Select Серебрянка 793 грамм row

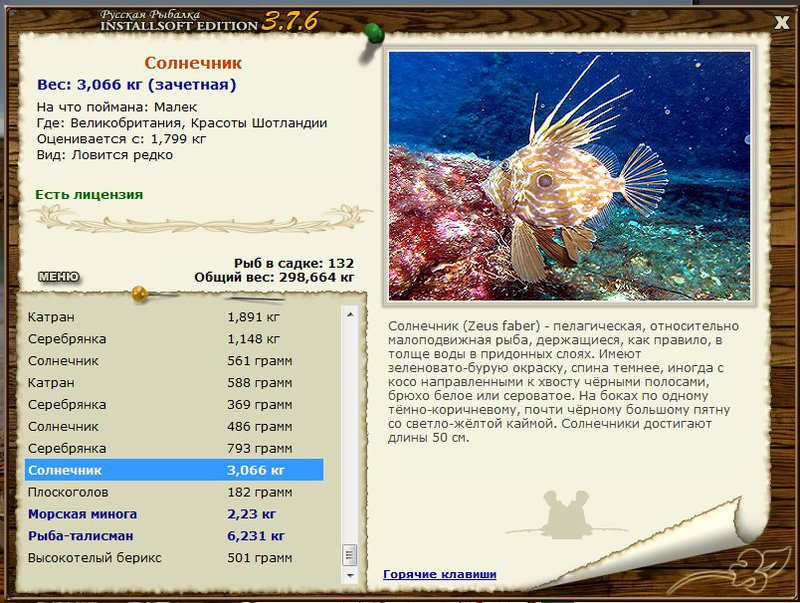pyautogui.click(x=174, y=448)
